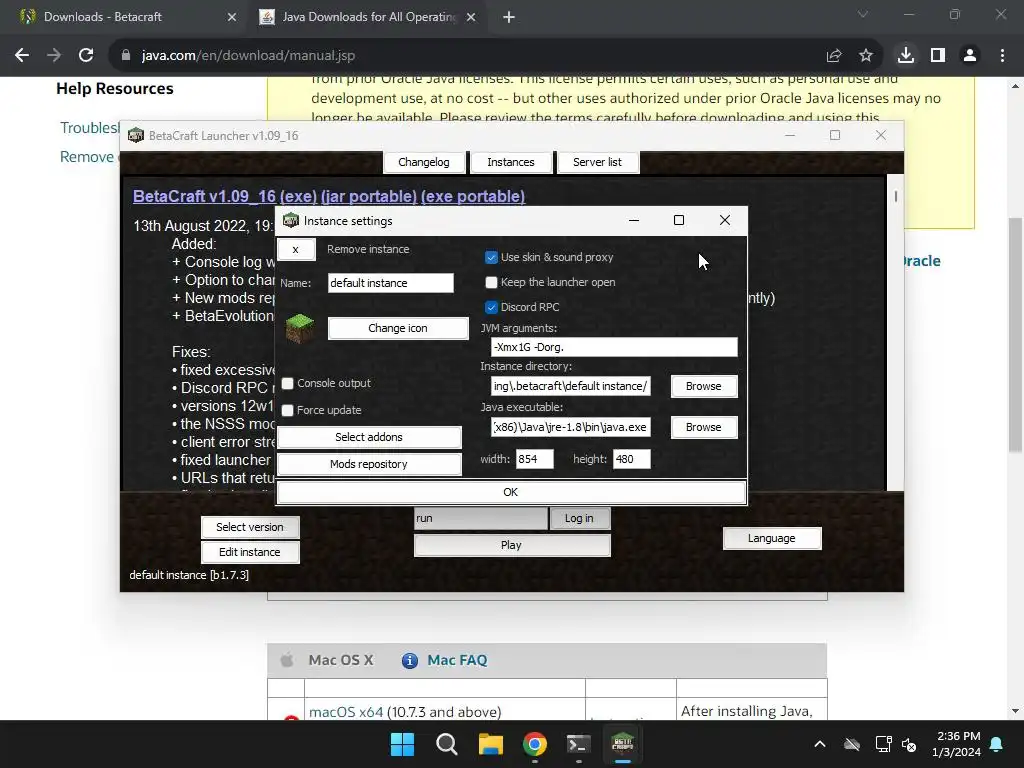Switch to Java Downloads for All Operating tab

point(368,17)
